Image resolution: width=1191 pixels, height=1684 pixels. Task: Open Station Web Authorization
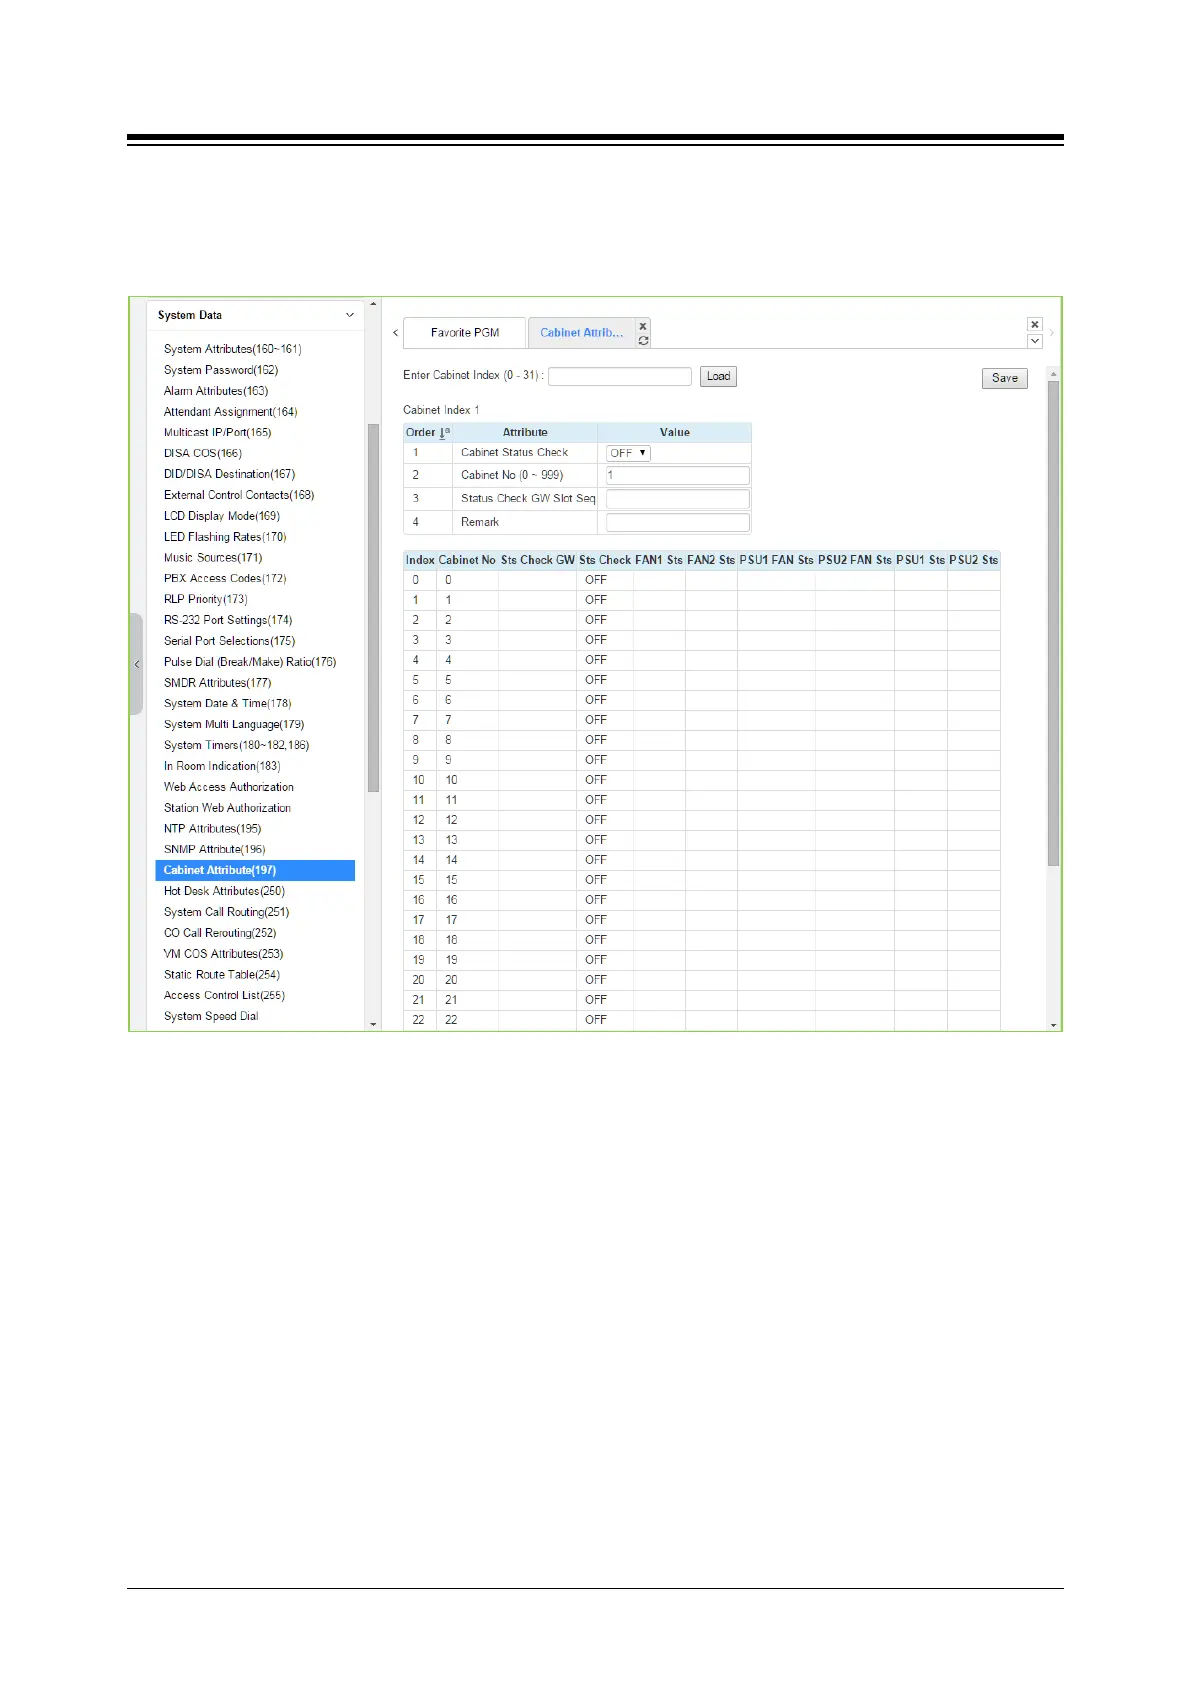point(227,808)
